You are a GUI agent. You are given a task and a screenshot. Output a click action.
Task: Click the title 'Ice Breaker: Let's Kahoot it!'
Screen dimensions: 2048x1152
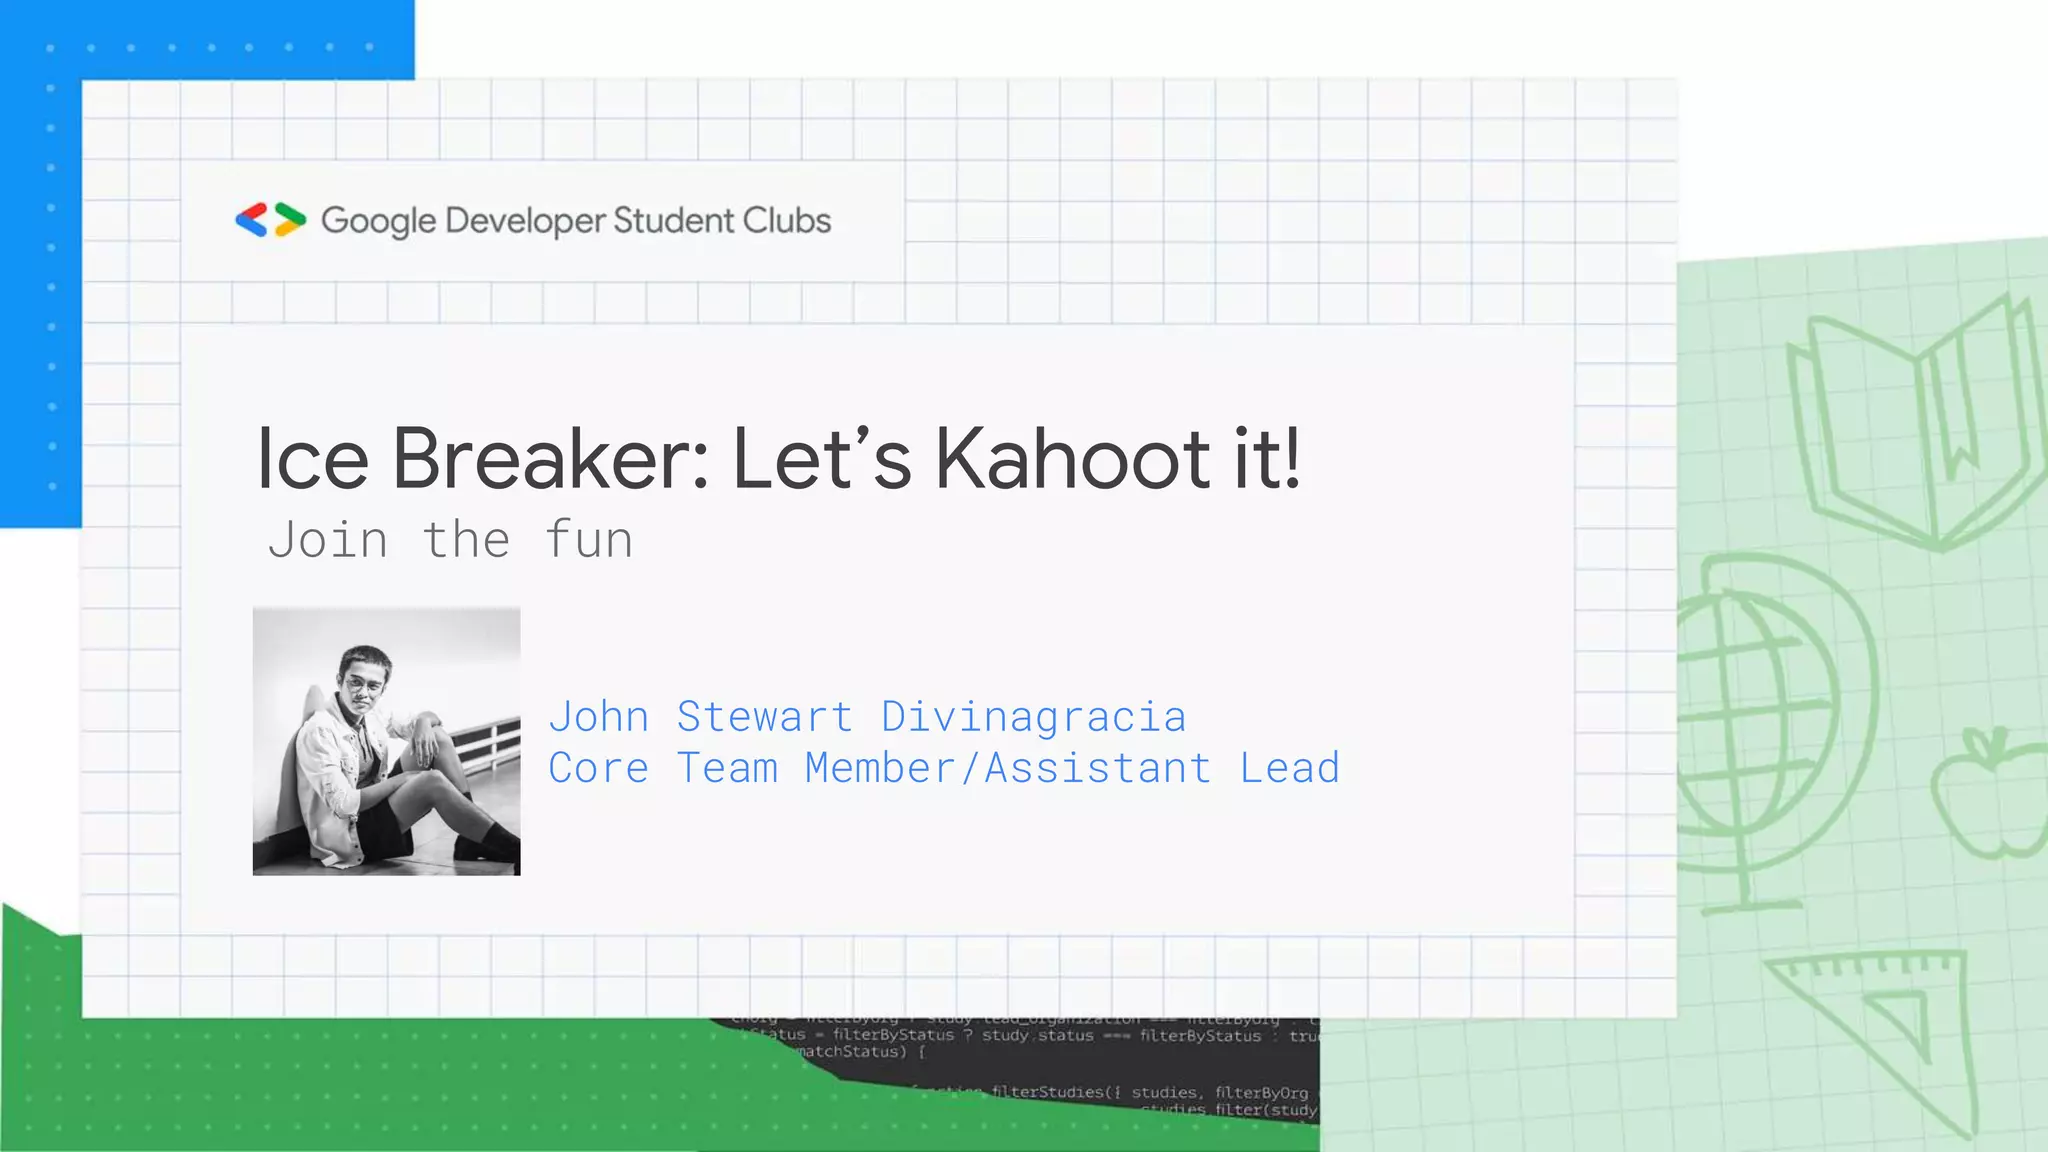[x=779, y=459]
